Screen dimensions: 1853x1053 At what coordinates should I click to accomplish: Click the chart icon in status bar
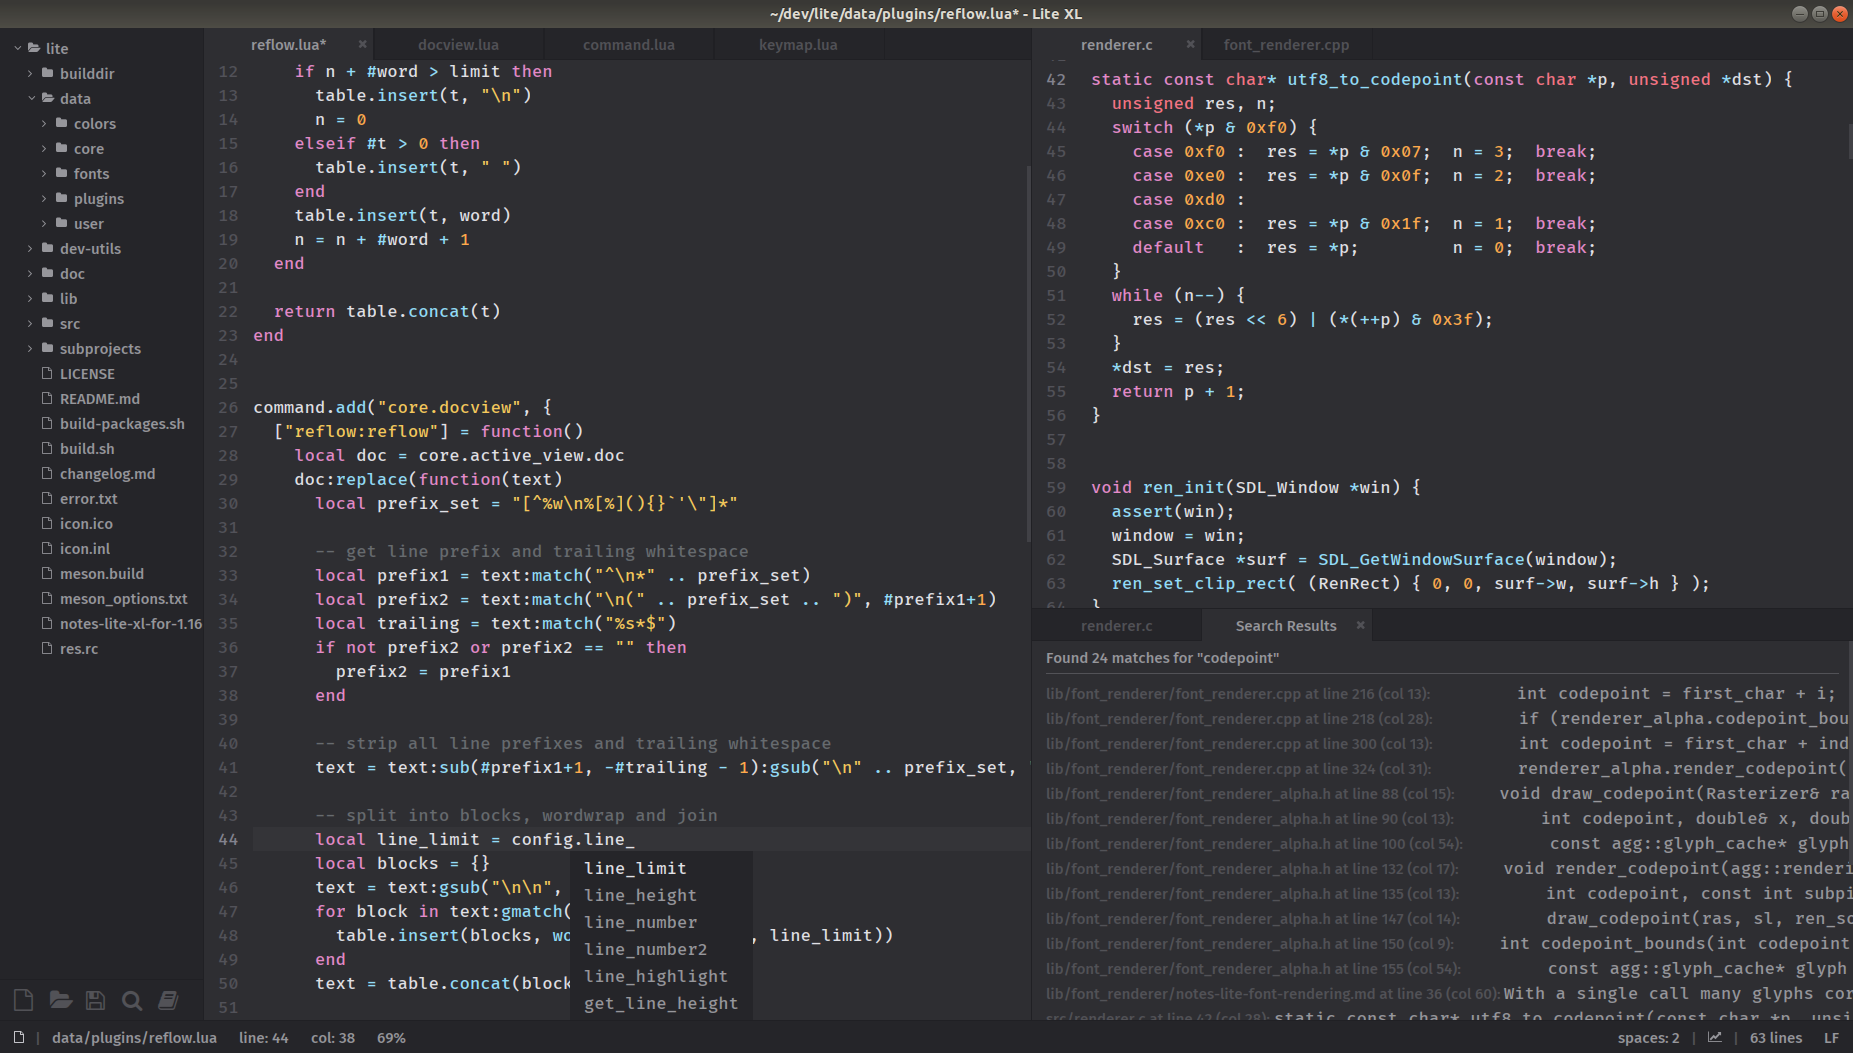coord(1715,1038)
